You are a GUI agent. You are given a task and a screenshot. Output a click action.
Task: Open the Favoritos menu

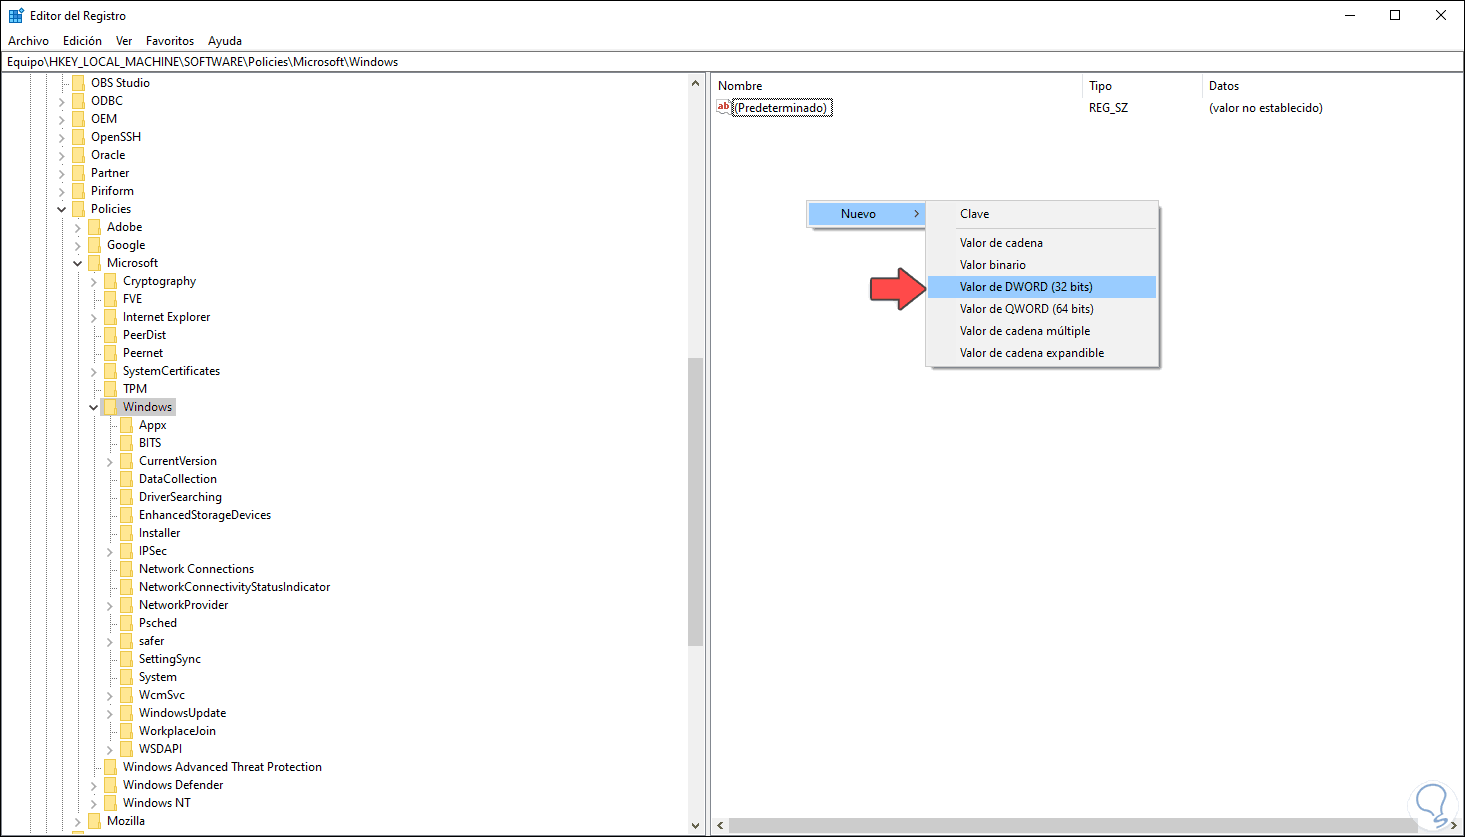(170, 41)
